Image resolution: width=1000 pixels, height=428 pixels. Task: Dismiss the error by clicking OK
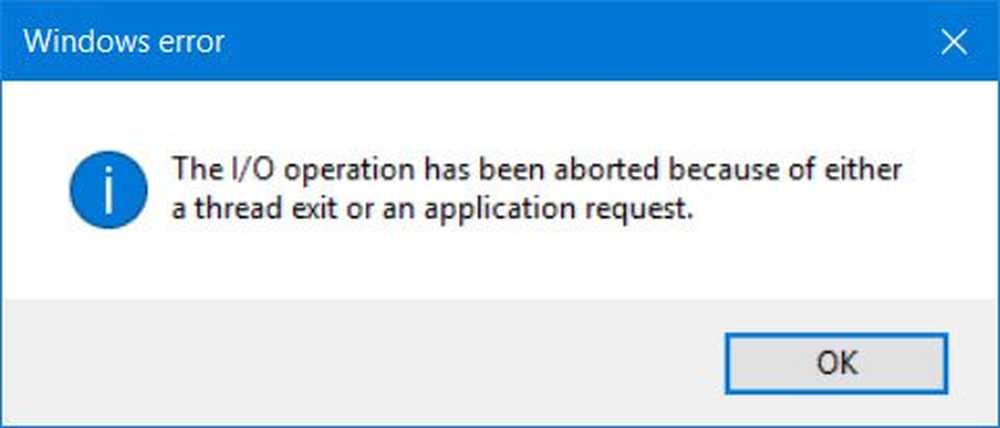point(836,364)
